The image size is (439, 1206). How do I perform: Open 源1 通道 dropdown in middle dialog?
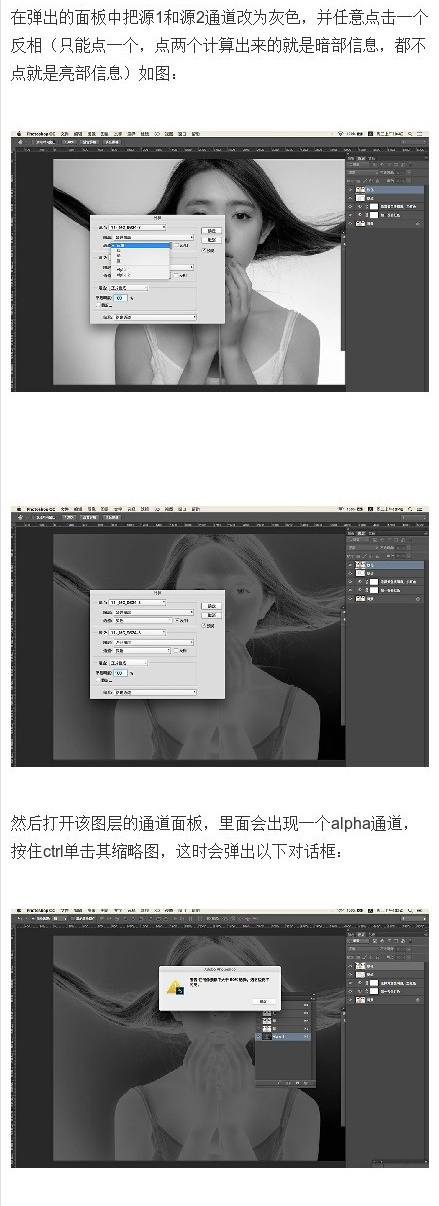142,620
